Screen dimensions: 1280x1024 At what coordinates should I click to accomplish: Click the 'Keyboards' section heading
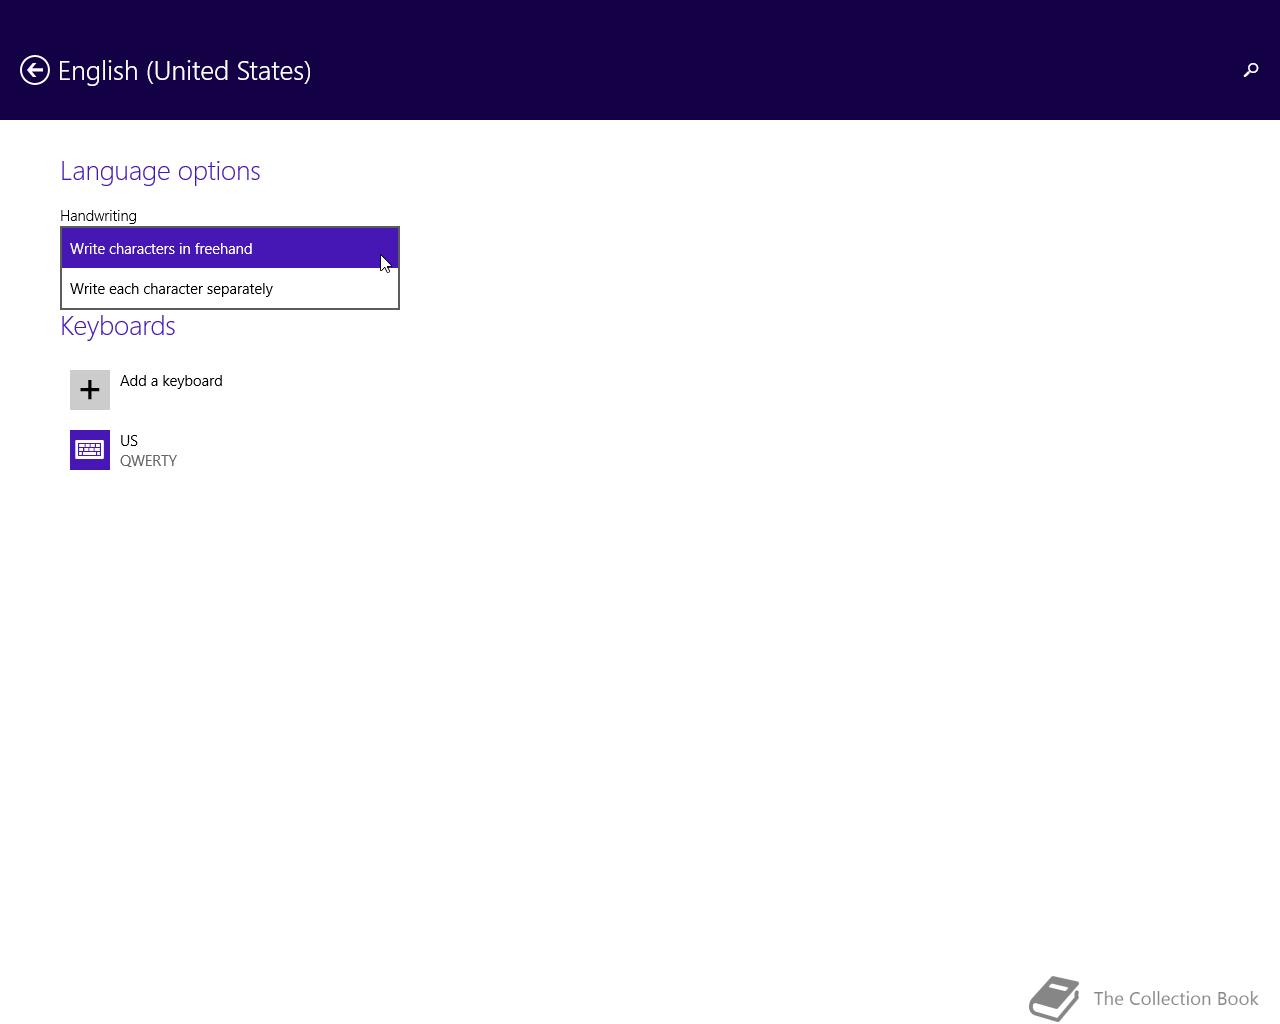pyautogui.click(x=118, y=326)
